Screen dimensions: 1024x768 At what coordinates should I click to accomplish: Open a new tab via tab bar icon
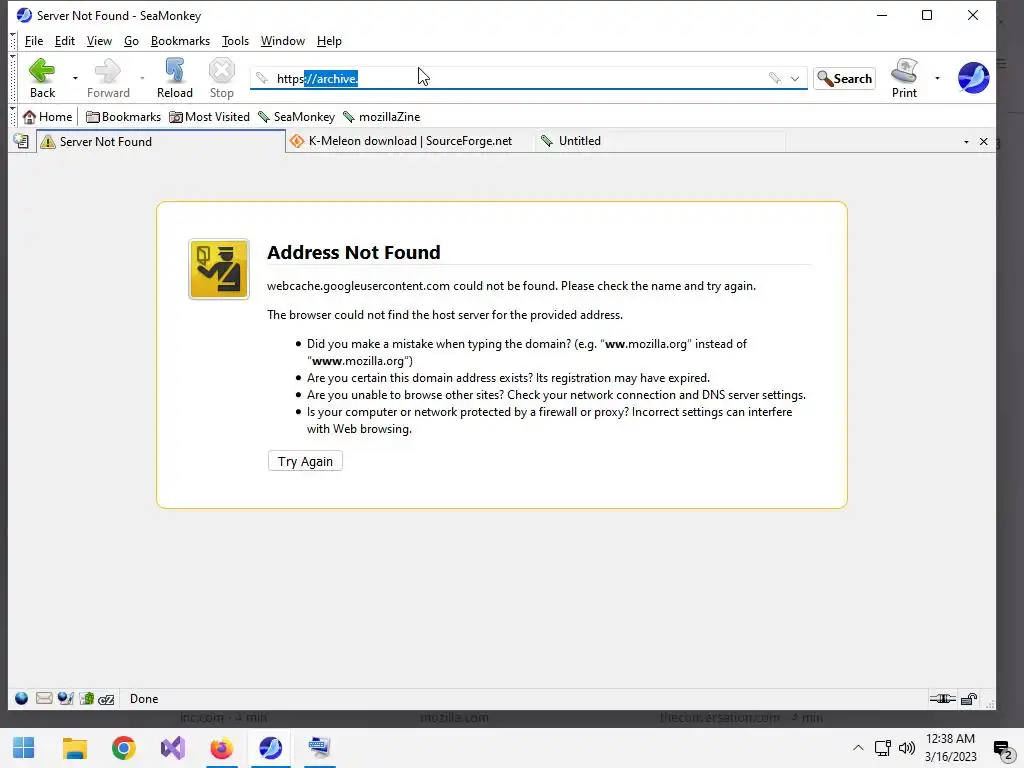click(x=21, y=141)
